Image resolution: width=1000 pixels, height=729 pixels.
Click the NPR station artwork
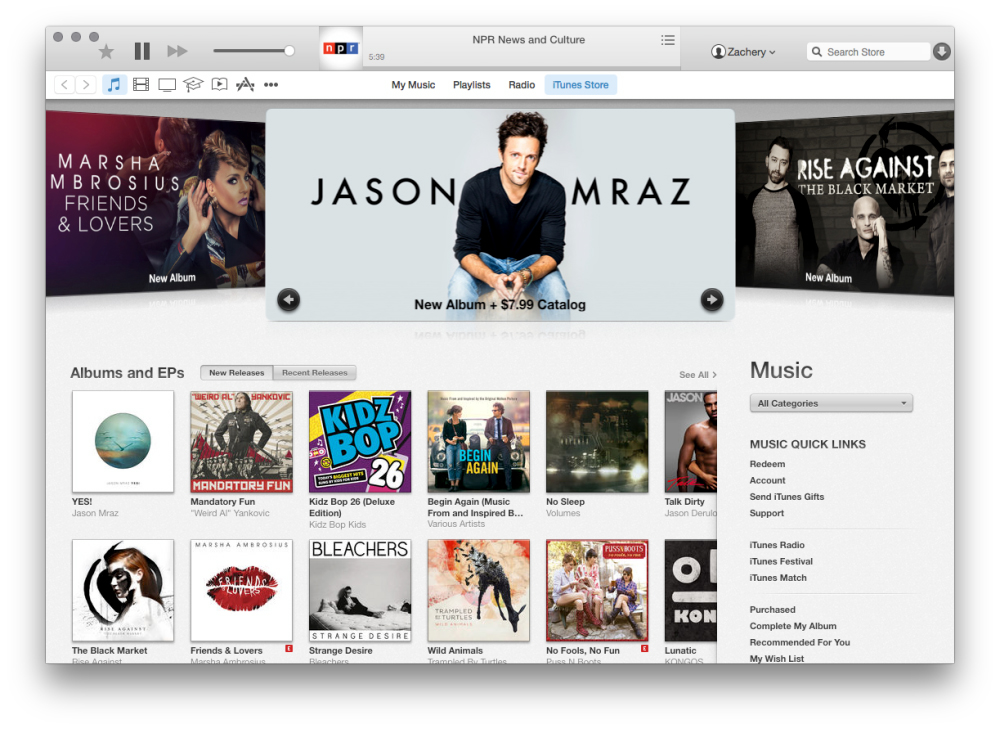341,48
